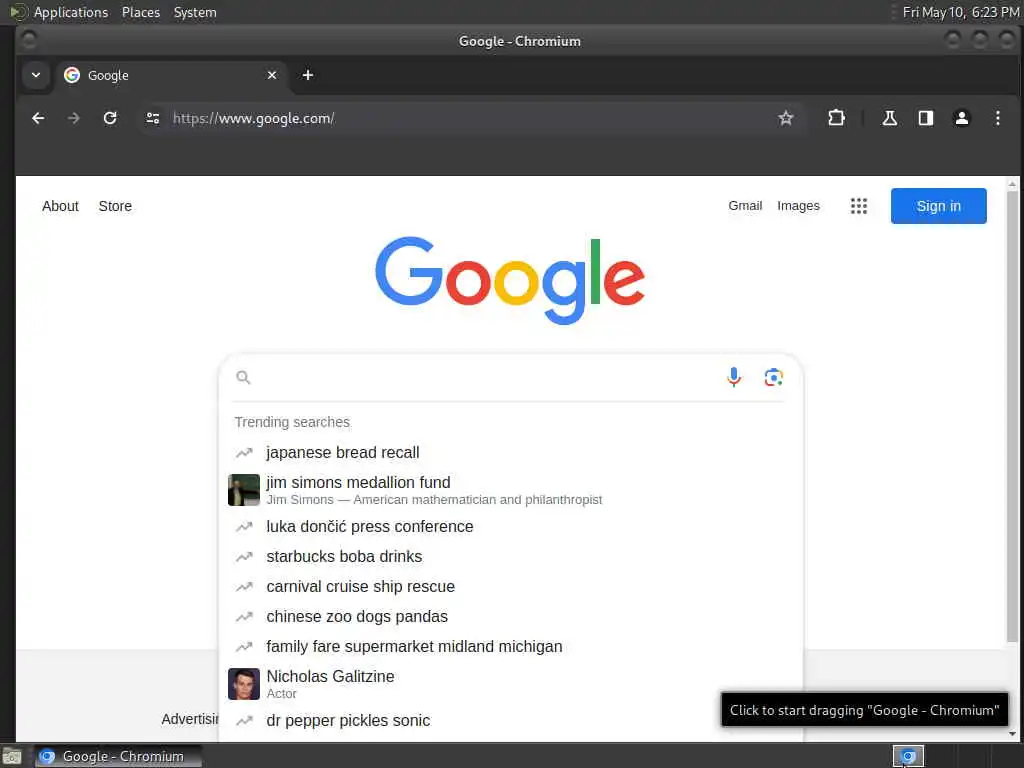Click trending arrow beside starbucks boba drinks
The height and width of the screenshot is (768, 1024).
(x=244, y=556)
